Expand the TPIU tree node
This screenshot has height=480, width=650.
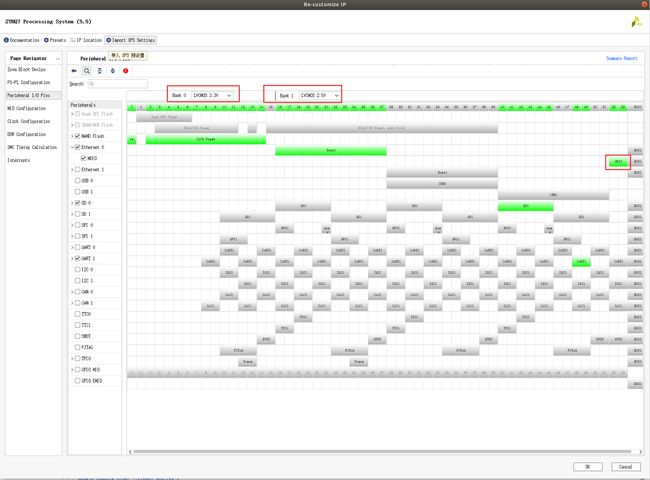72,359
